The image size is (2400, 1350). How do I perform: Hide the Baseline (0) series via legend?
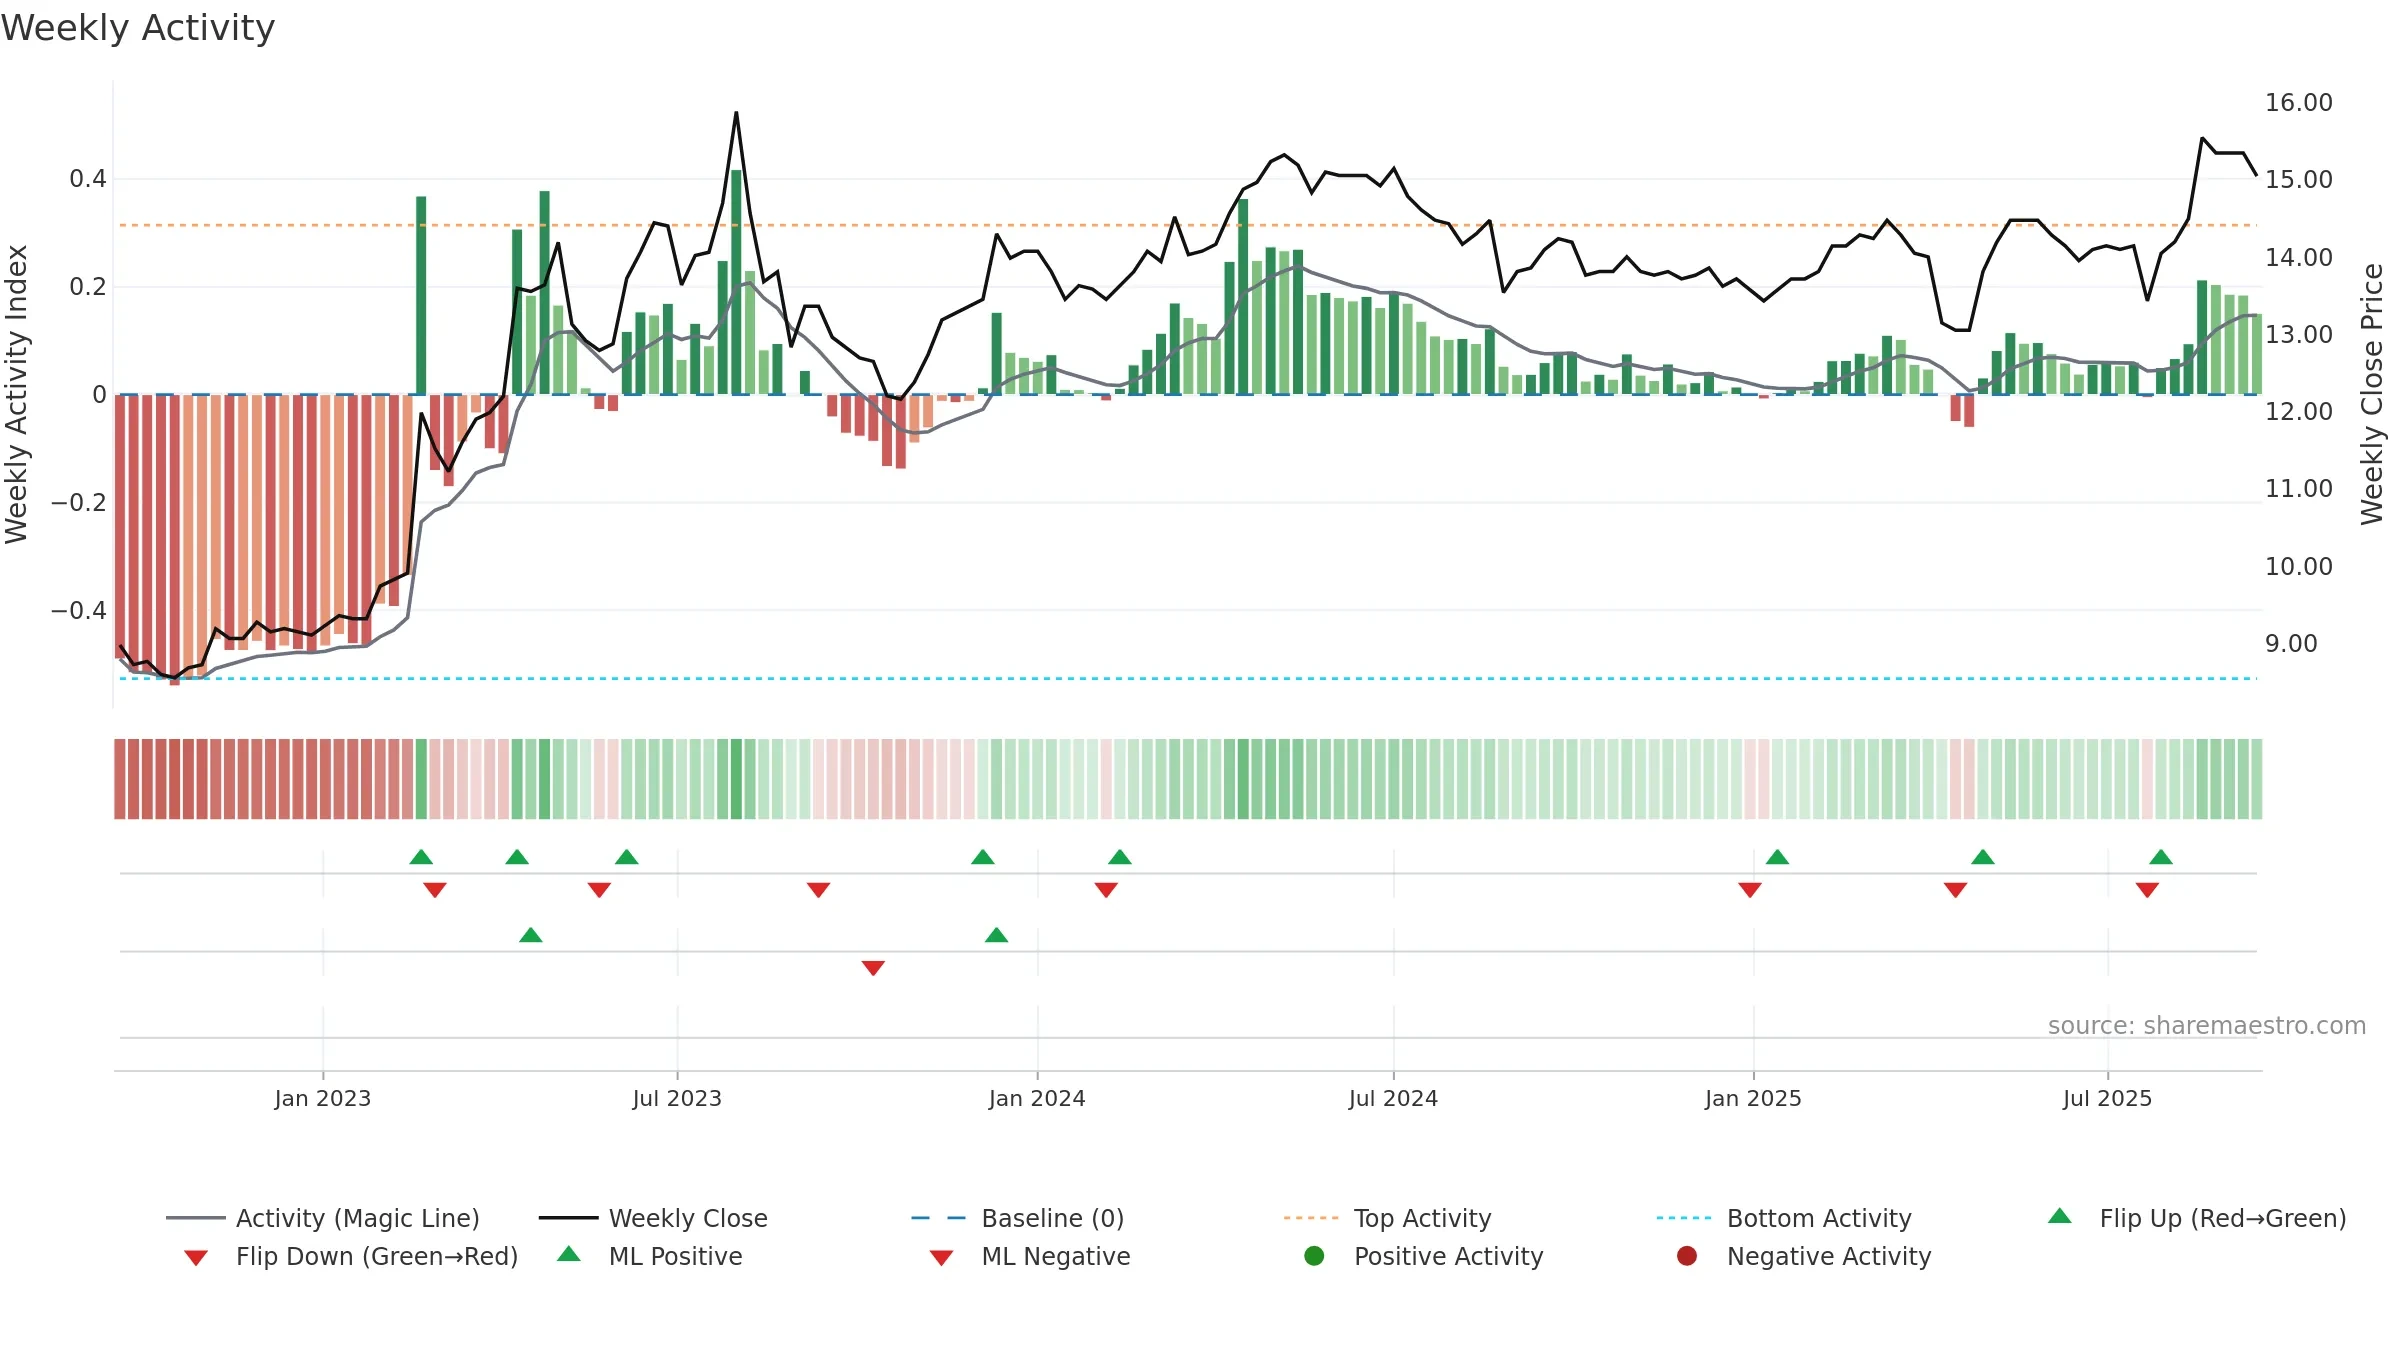1018,1218
